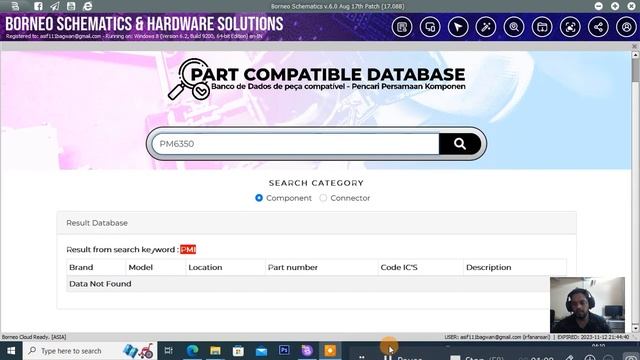The height and width of the screenshot is (360, 640).
Task: Open Microsoft Store from the taskbar
Action: pyautogui.click(x=238, y=351)
